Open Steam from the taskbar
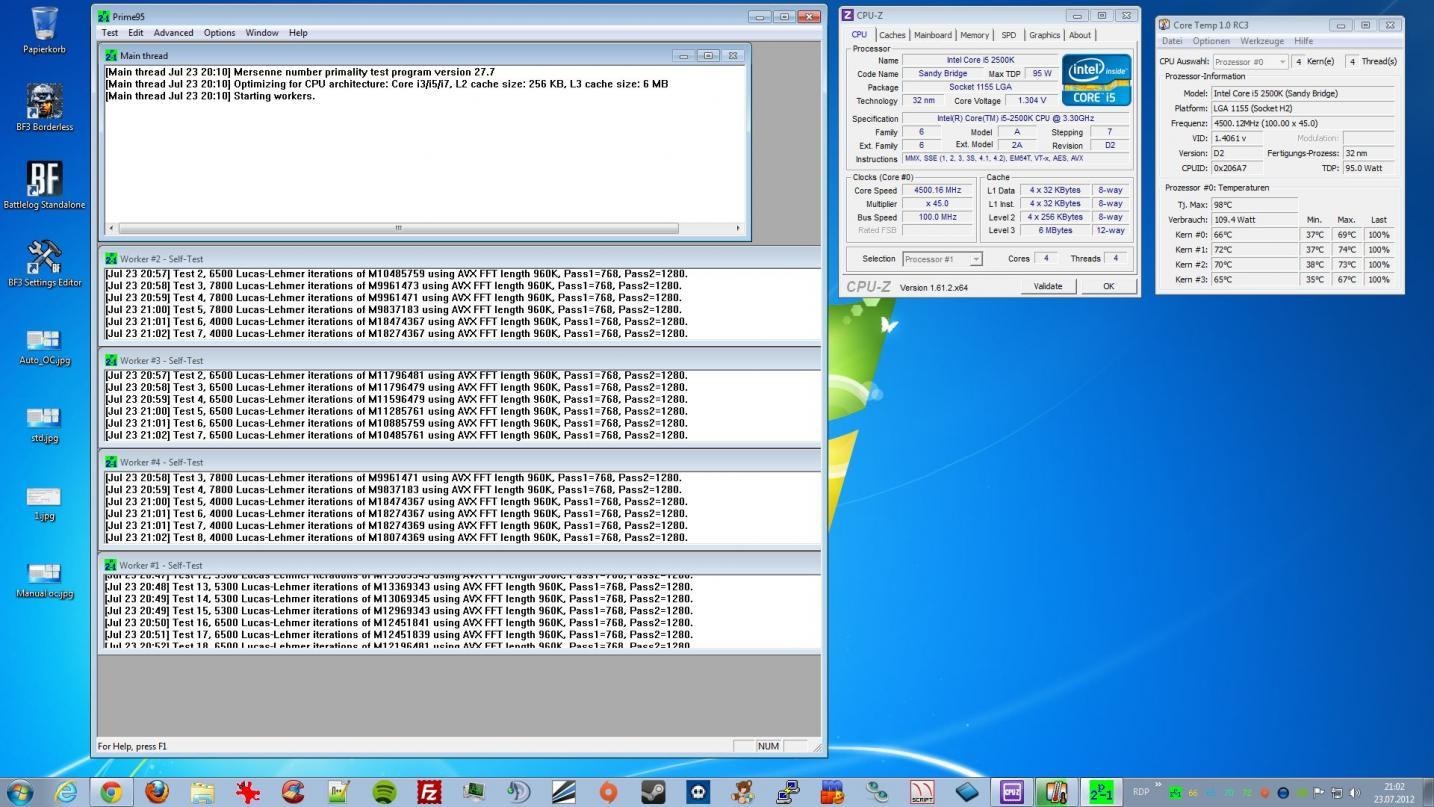 tap(653, 792)
